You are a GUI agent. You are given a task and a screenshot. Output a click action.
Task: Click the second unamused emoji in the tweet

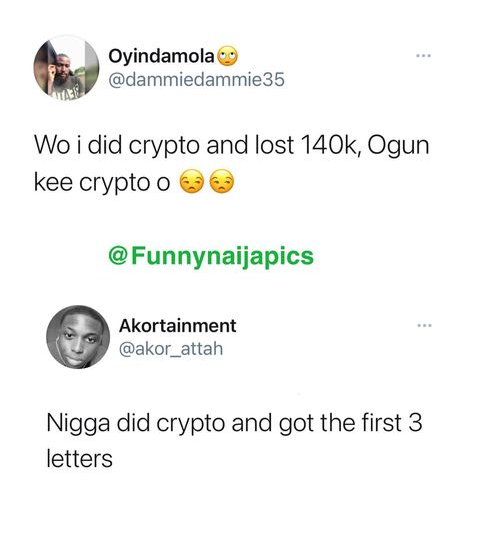coord(222,181)
